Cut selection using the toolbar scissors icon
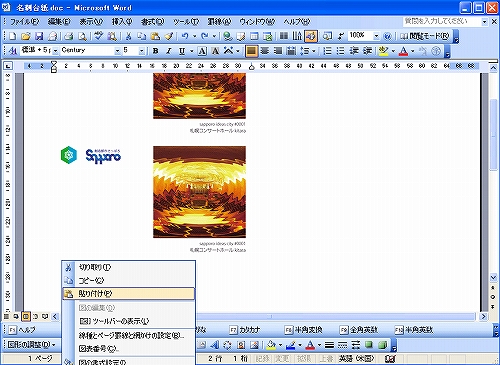Viewport: 500px width, 365px height. pyautogui.click(x=129, y=36)
